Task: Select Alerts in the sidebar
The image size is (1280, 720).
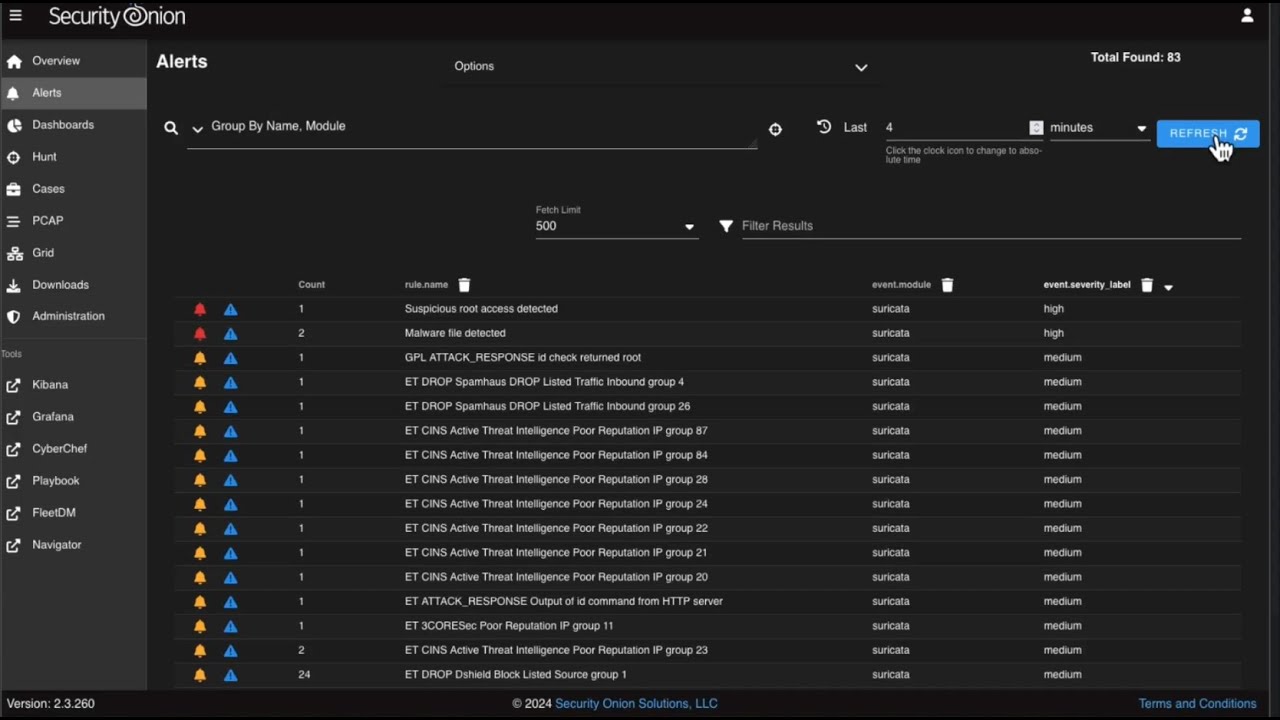Action: 73,93
